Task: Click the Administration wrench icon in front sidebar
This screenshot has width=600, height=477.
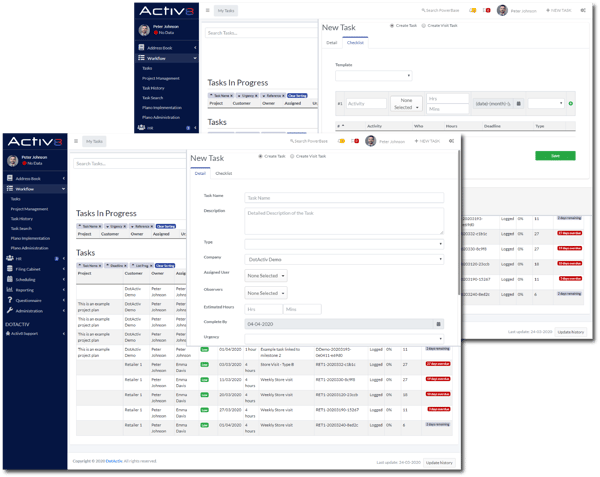Action: point(10,310)
